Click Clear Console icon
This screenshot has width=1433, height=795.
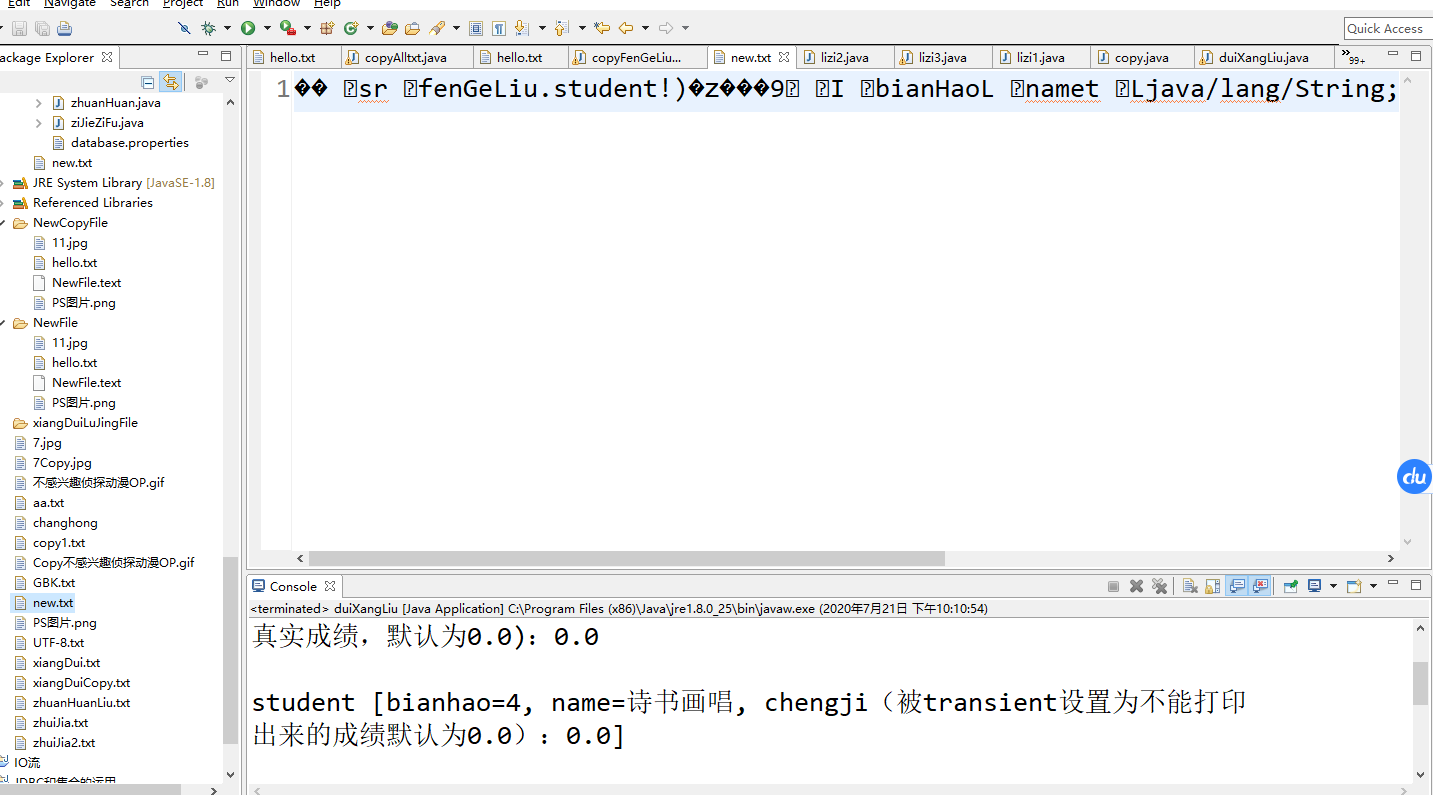coord(1190,586)
